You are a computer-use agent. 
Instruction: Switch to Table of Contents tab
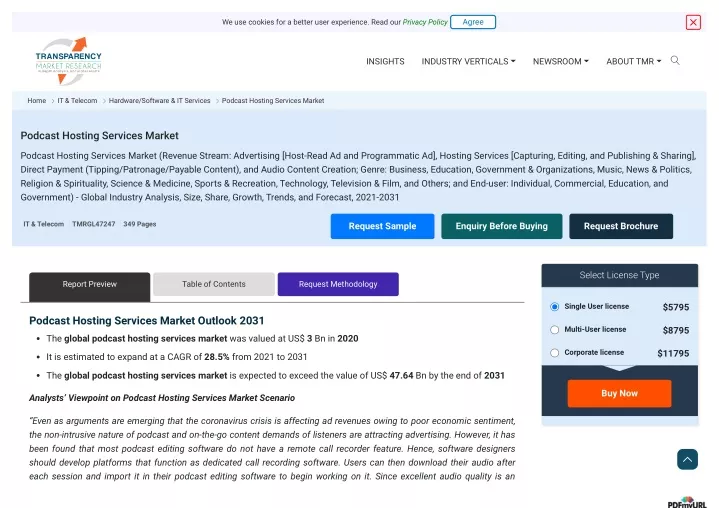pyautogui.click(x=214, y=284)
